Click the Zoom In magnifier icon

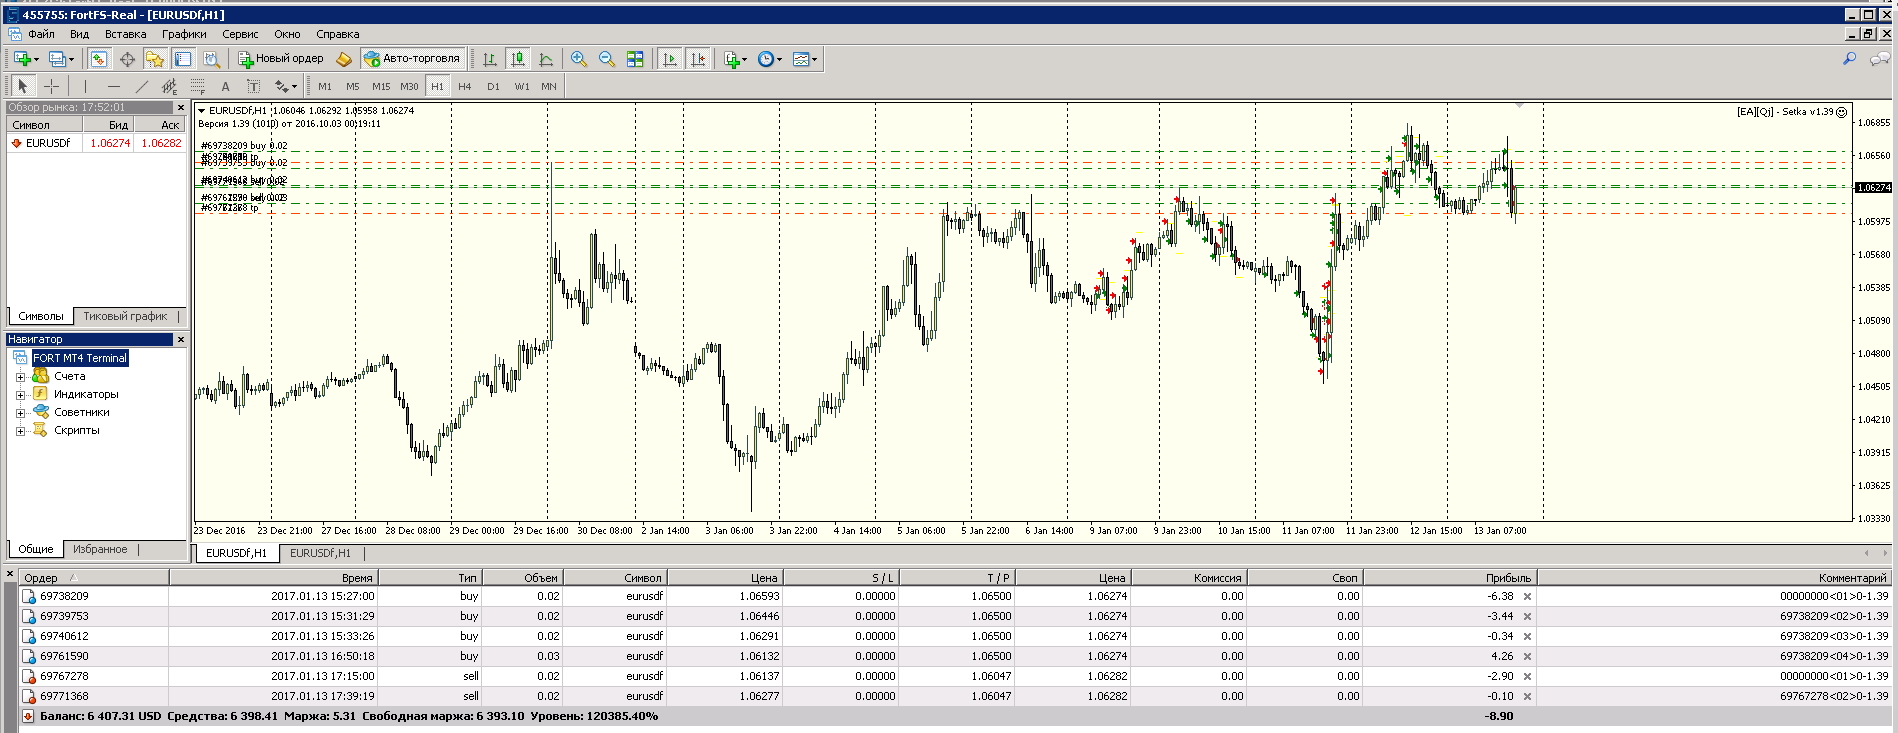click(579, 59)
